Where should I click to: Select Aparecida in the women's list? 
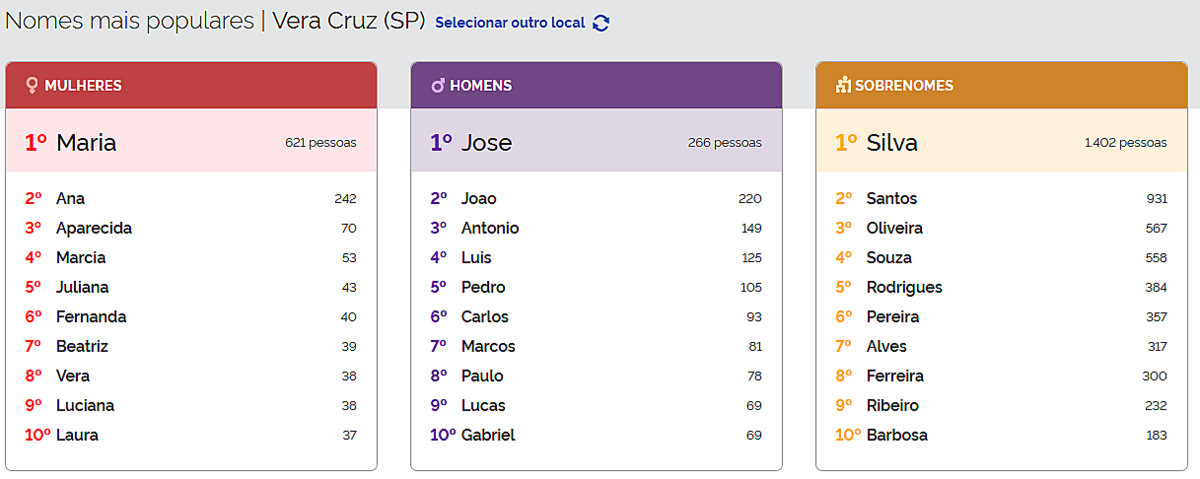(94, 228)
